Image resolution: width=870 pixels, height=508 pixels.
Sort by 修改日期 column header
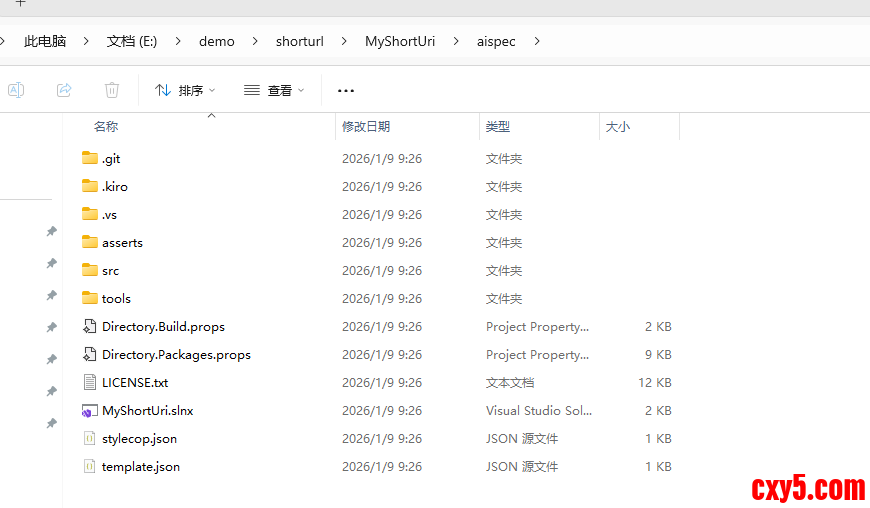(x=366, y=127)
